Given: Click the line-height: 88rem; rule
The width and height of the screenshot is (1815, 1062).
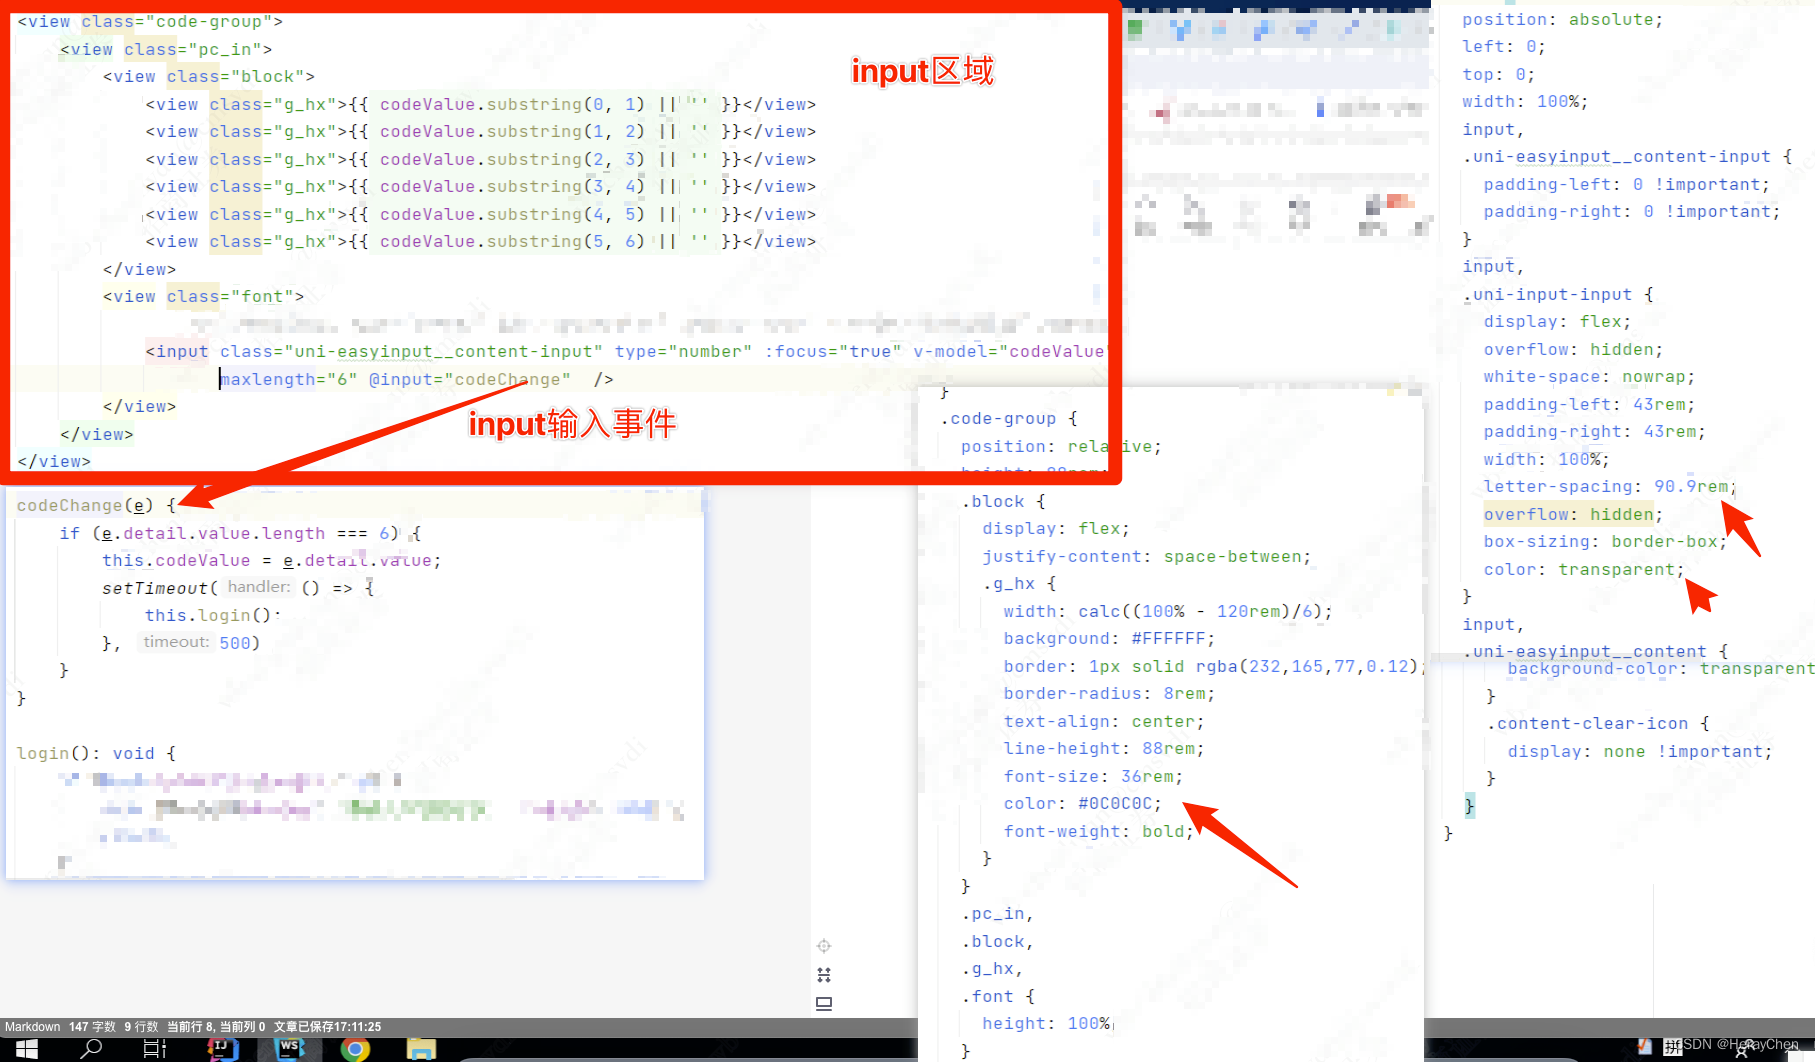Looking at the screenshot, I should pos(1104,749).
